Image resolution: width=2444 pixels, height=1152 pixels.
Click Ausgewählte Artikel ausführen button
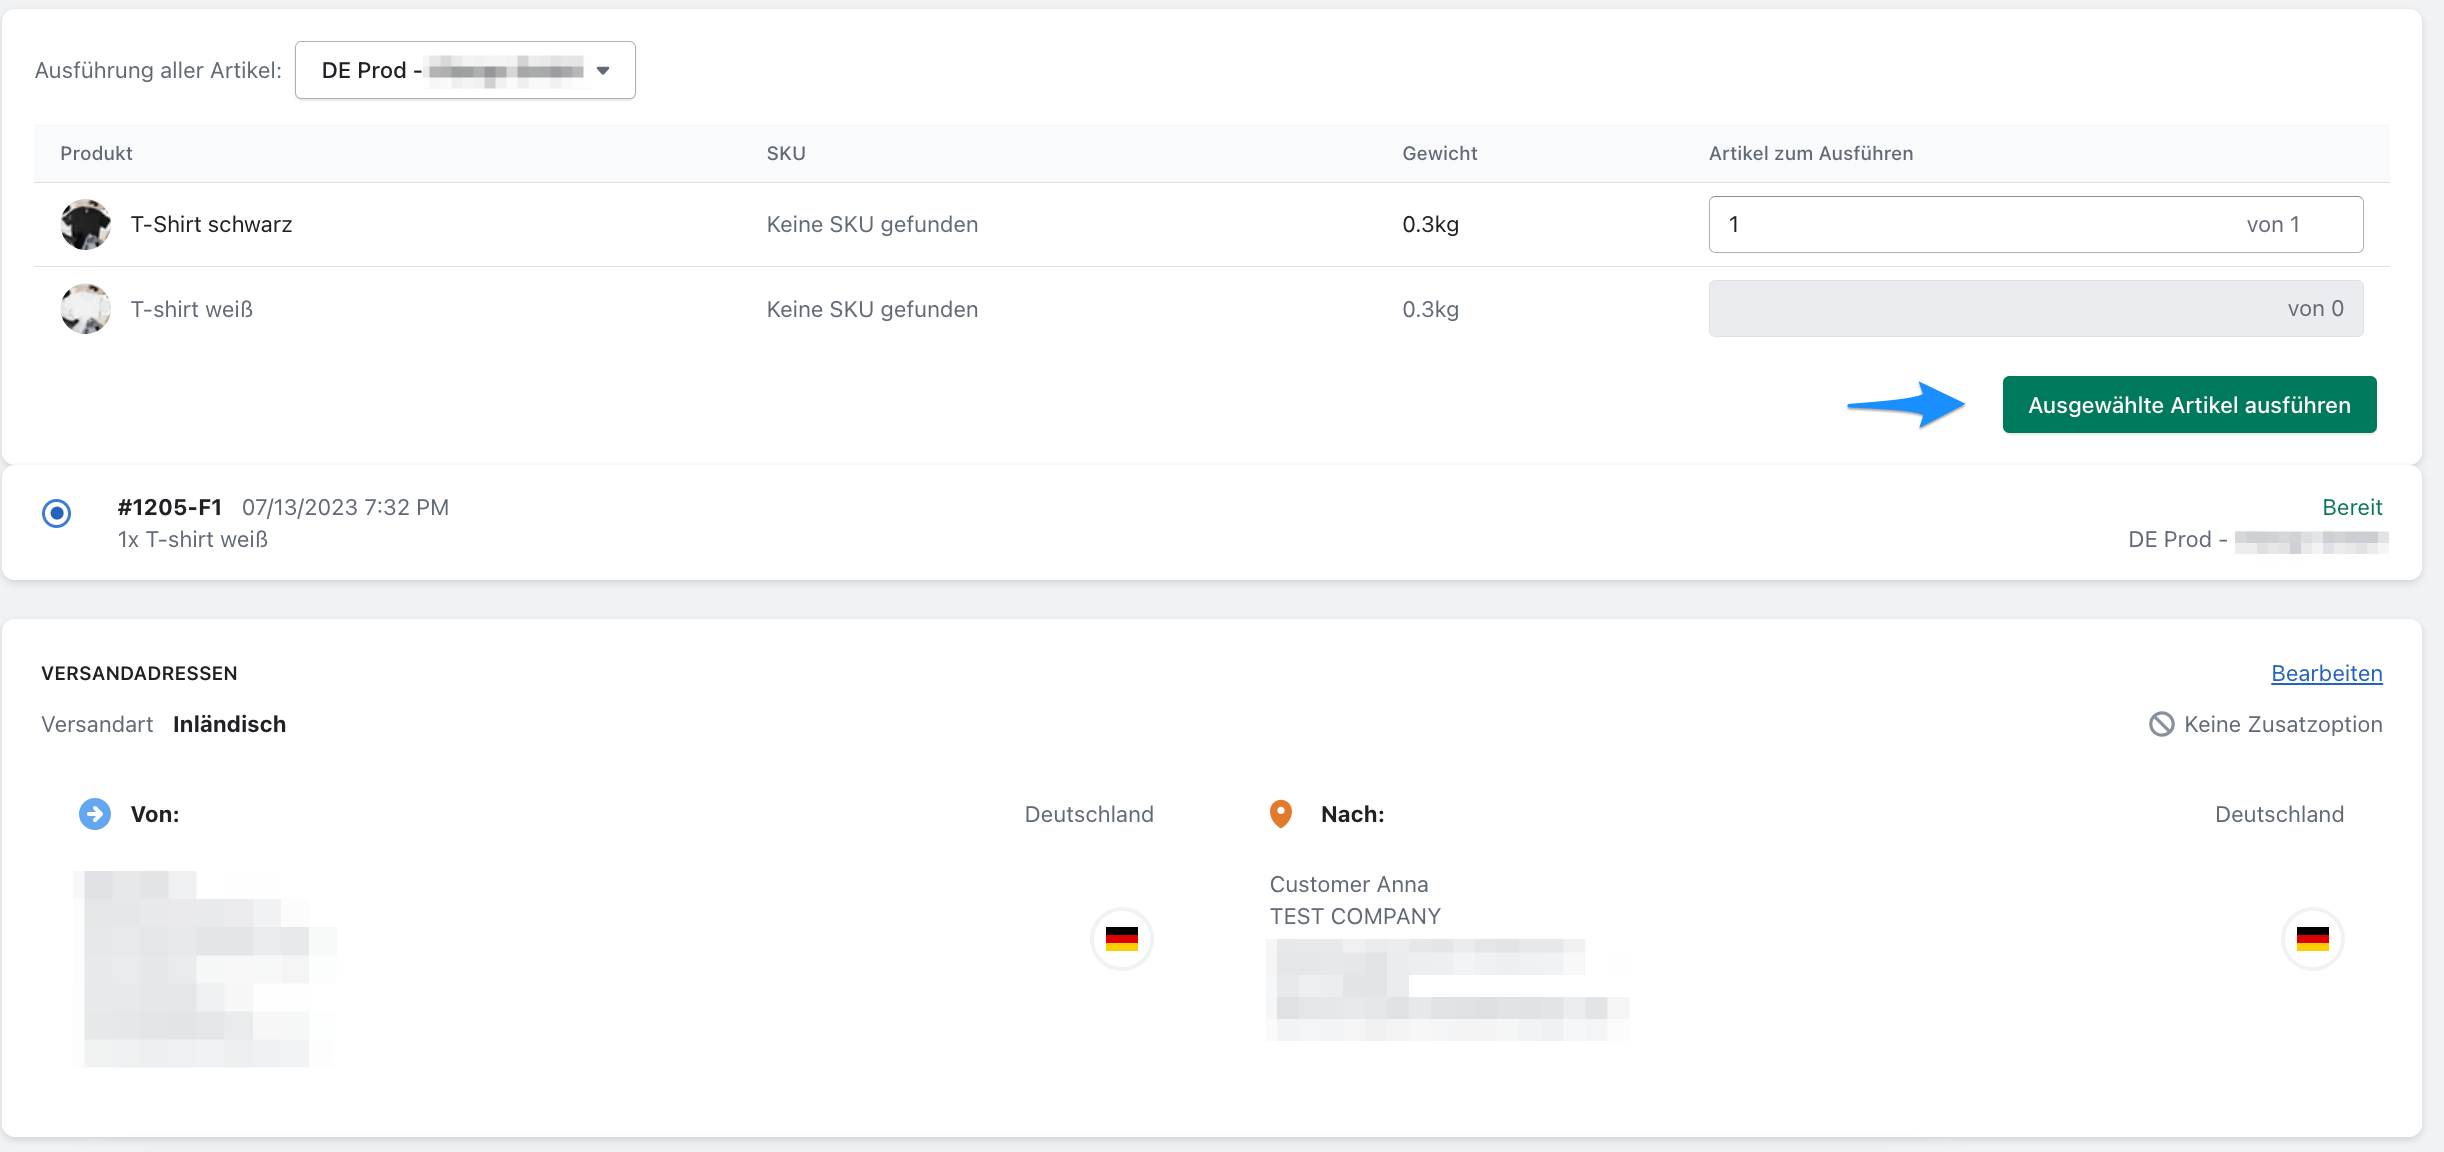2189,405
